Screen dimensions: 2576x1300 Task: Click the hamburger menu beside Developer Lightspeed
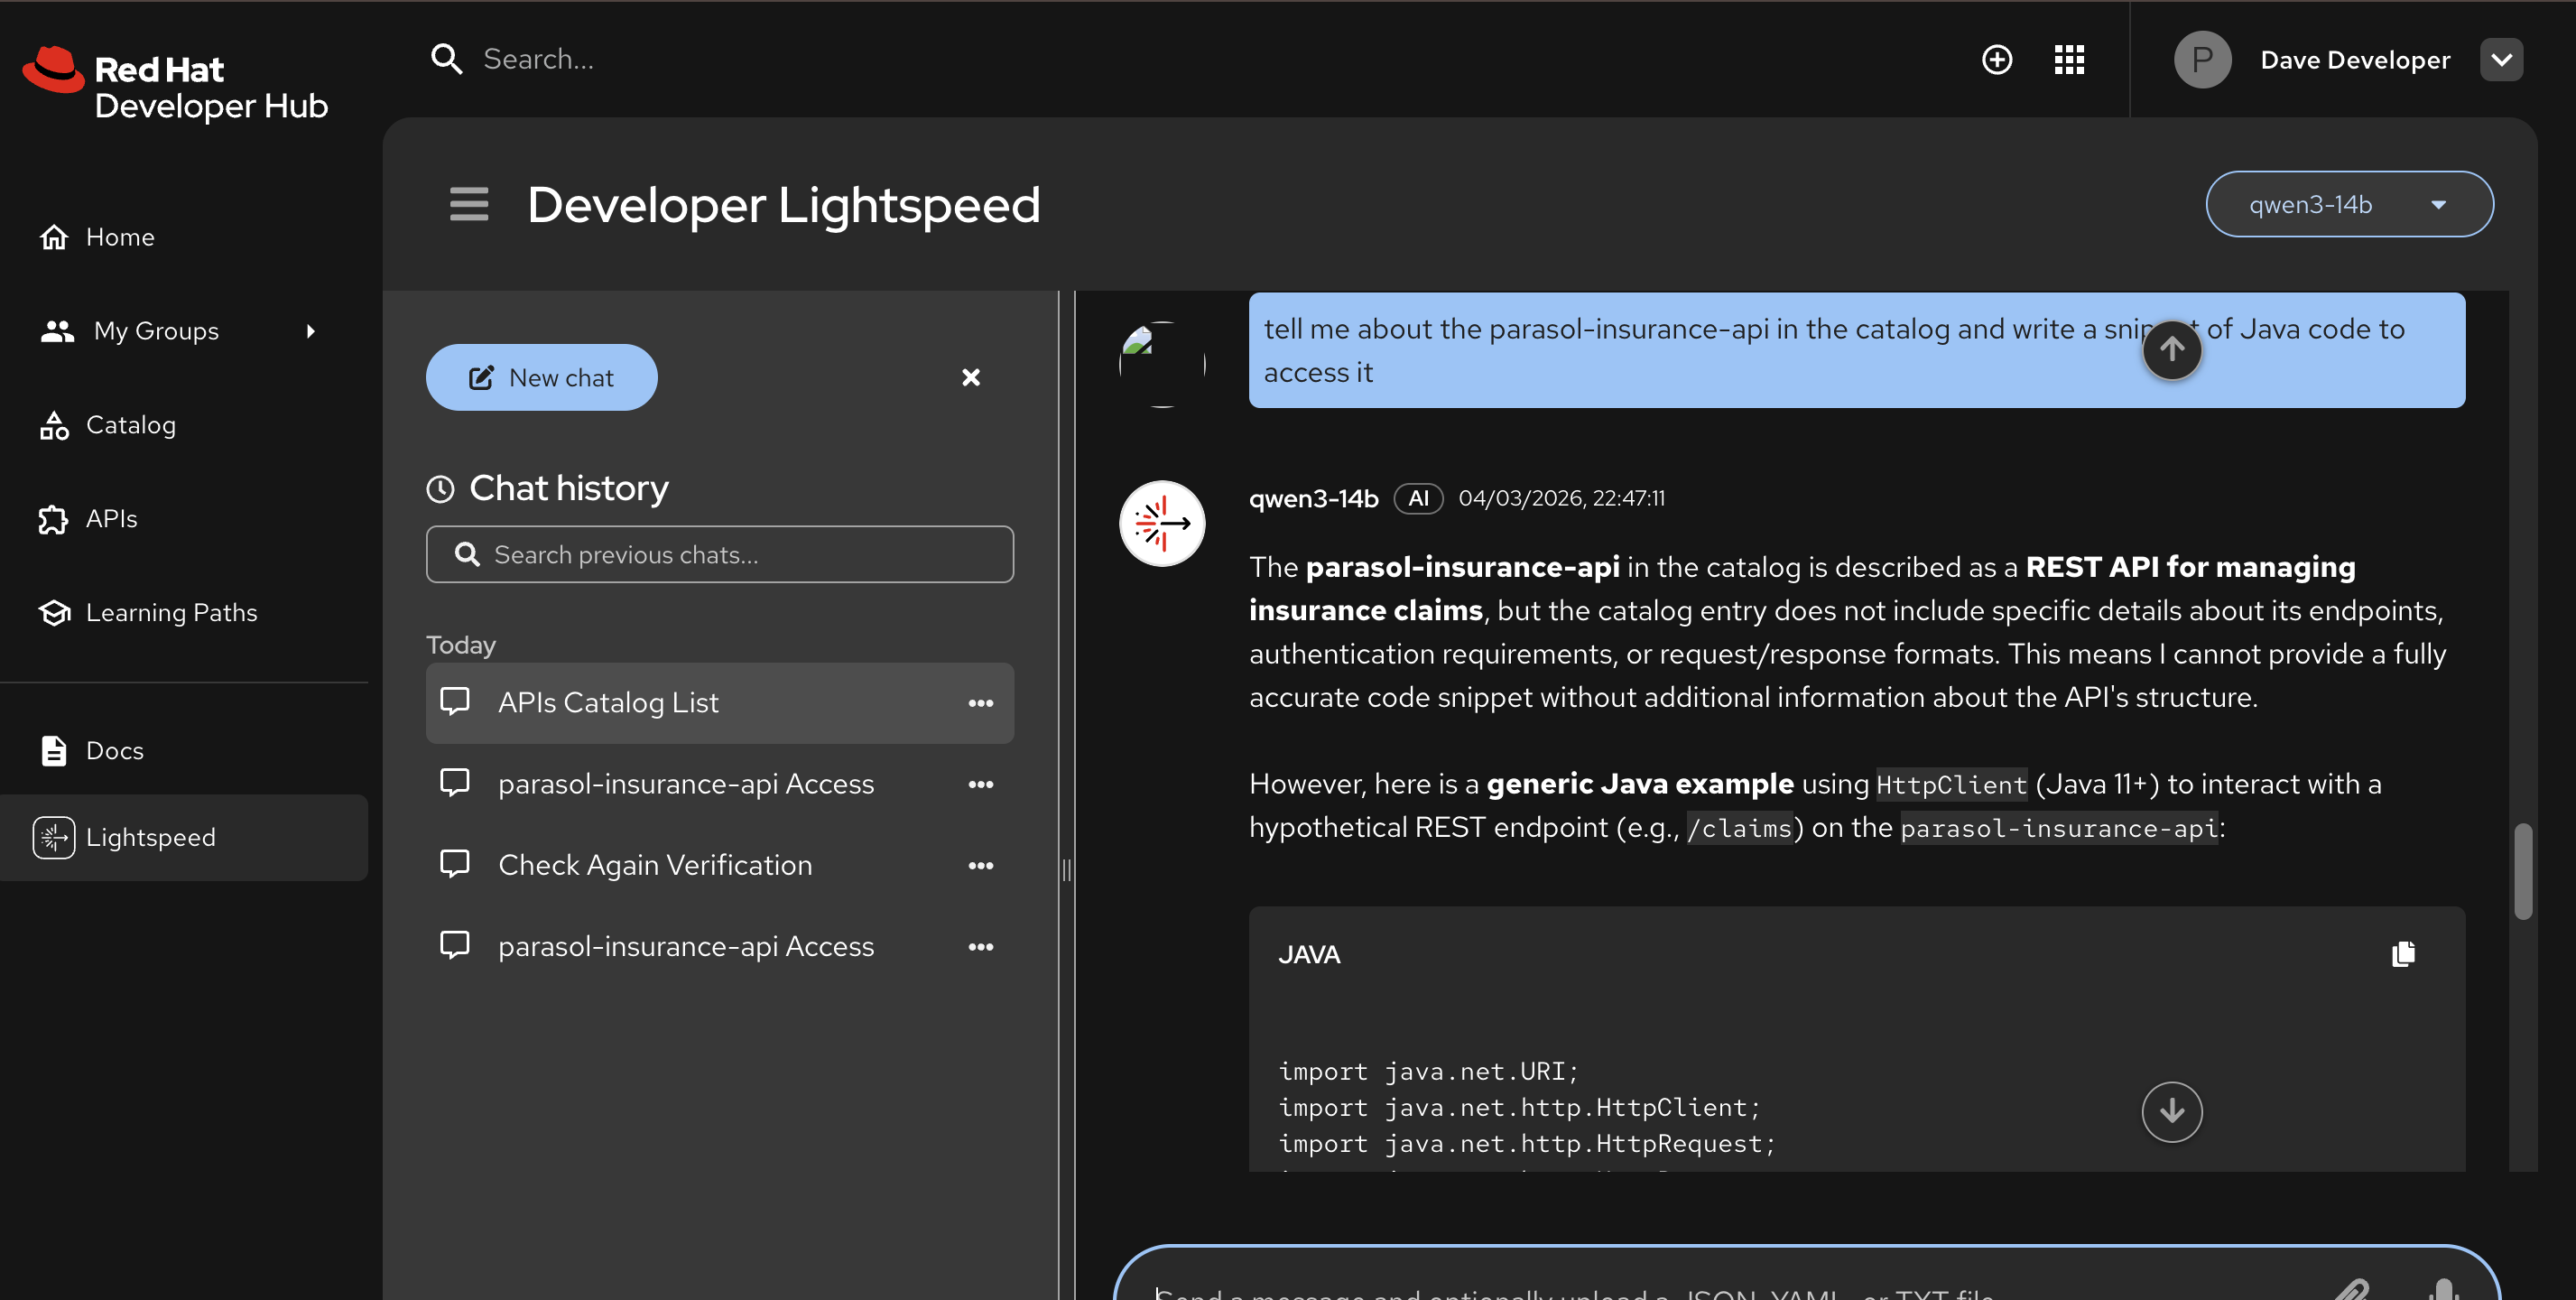469,204
